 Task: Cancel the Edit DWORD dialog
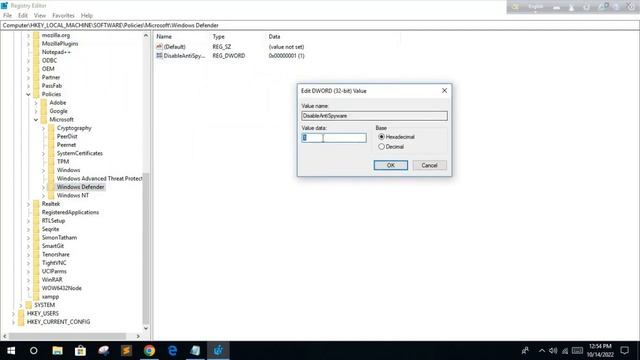click(x=429, y=165)
